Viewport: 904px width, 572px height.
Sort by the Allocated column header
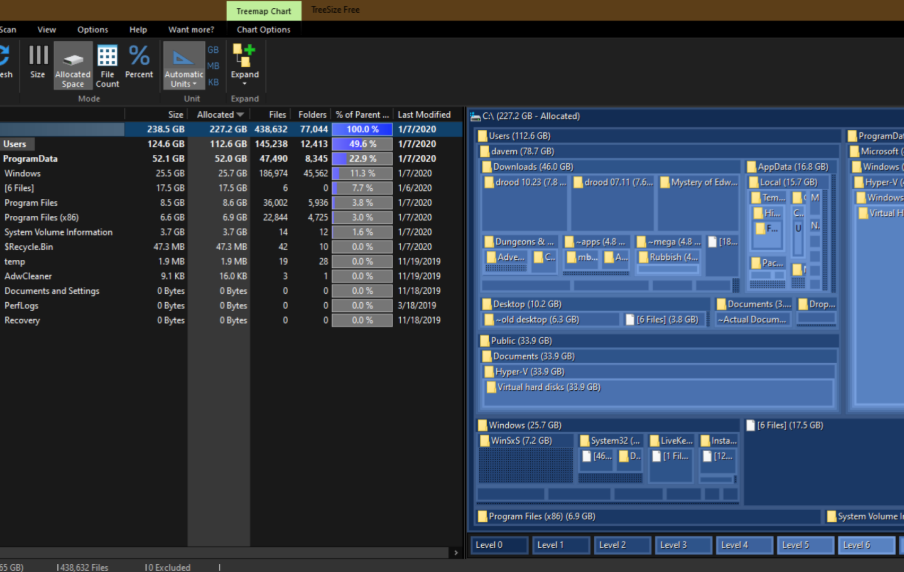click(x=218, y=115)
